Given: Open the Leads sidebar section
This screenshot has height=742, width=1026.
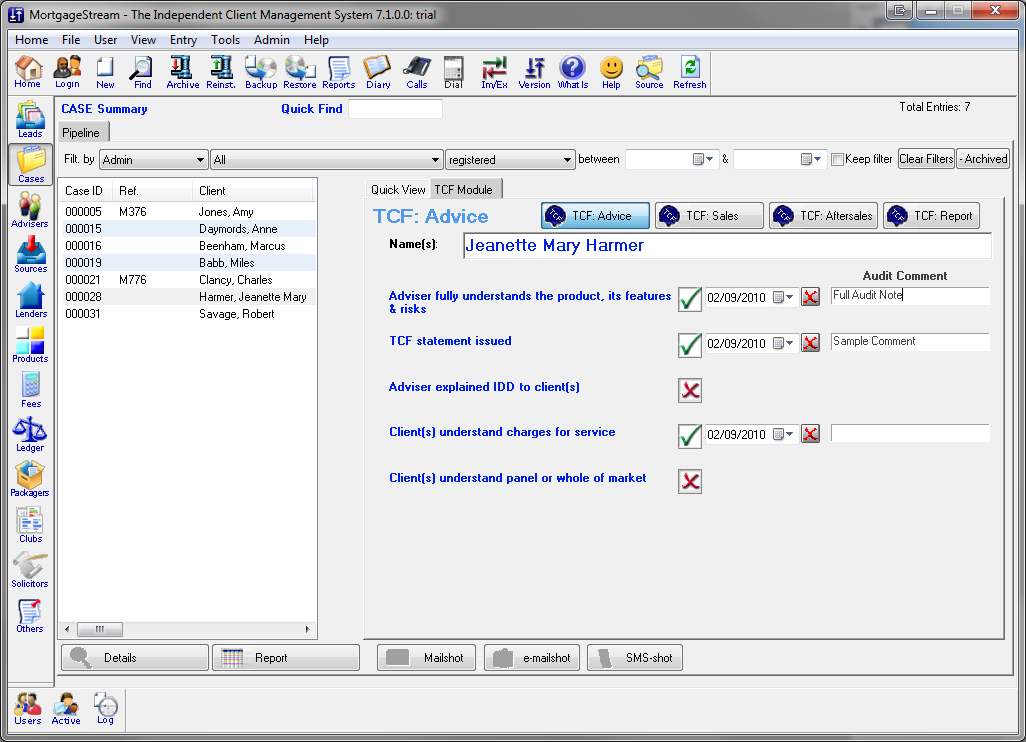Looking at the screenshot, I should [x=30, y=119].
